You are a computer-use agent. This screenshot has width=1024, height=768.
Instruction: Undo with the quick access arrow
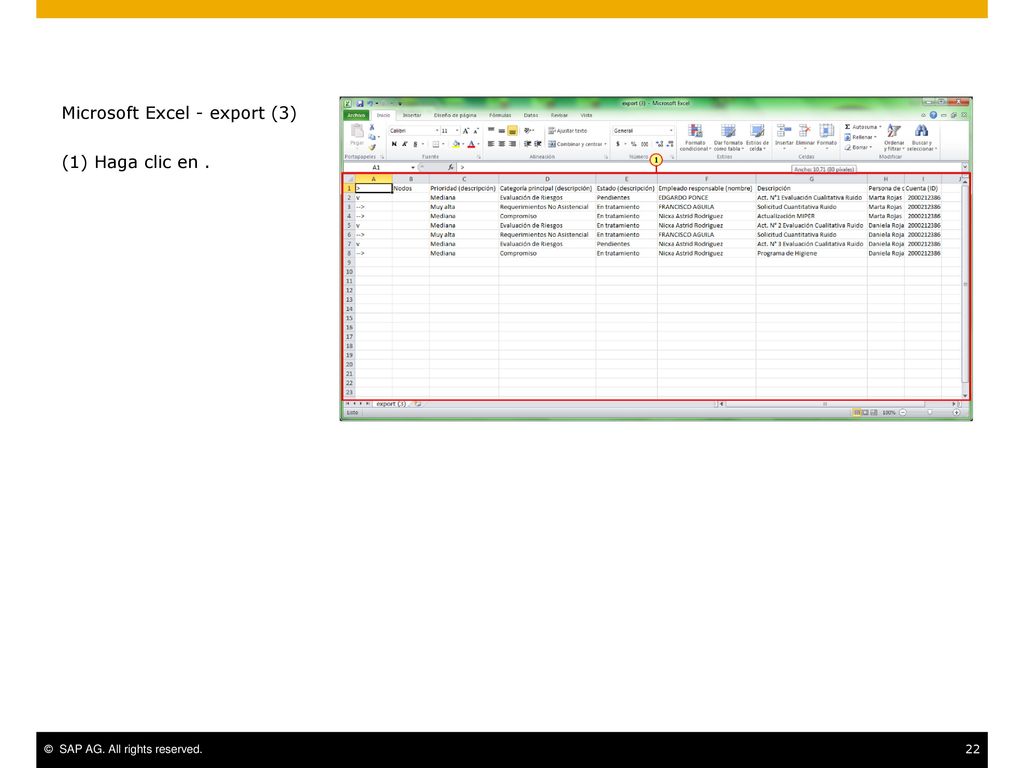click(x=370, y=103)
